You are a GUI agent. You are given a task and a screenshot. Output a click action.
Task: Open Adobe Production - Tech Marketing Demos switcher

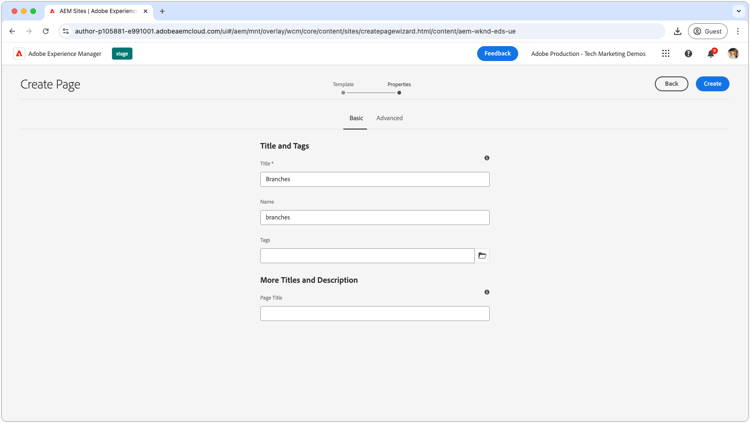(588, 54)
